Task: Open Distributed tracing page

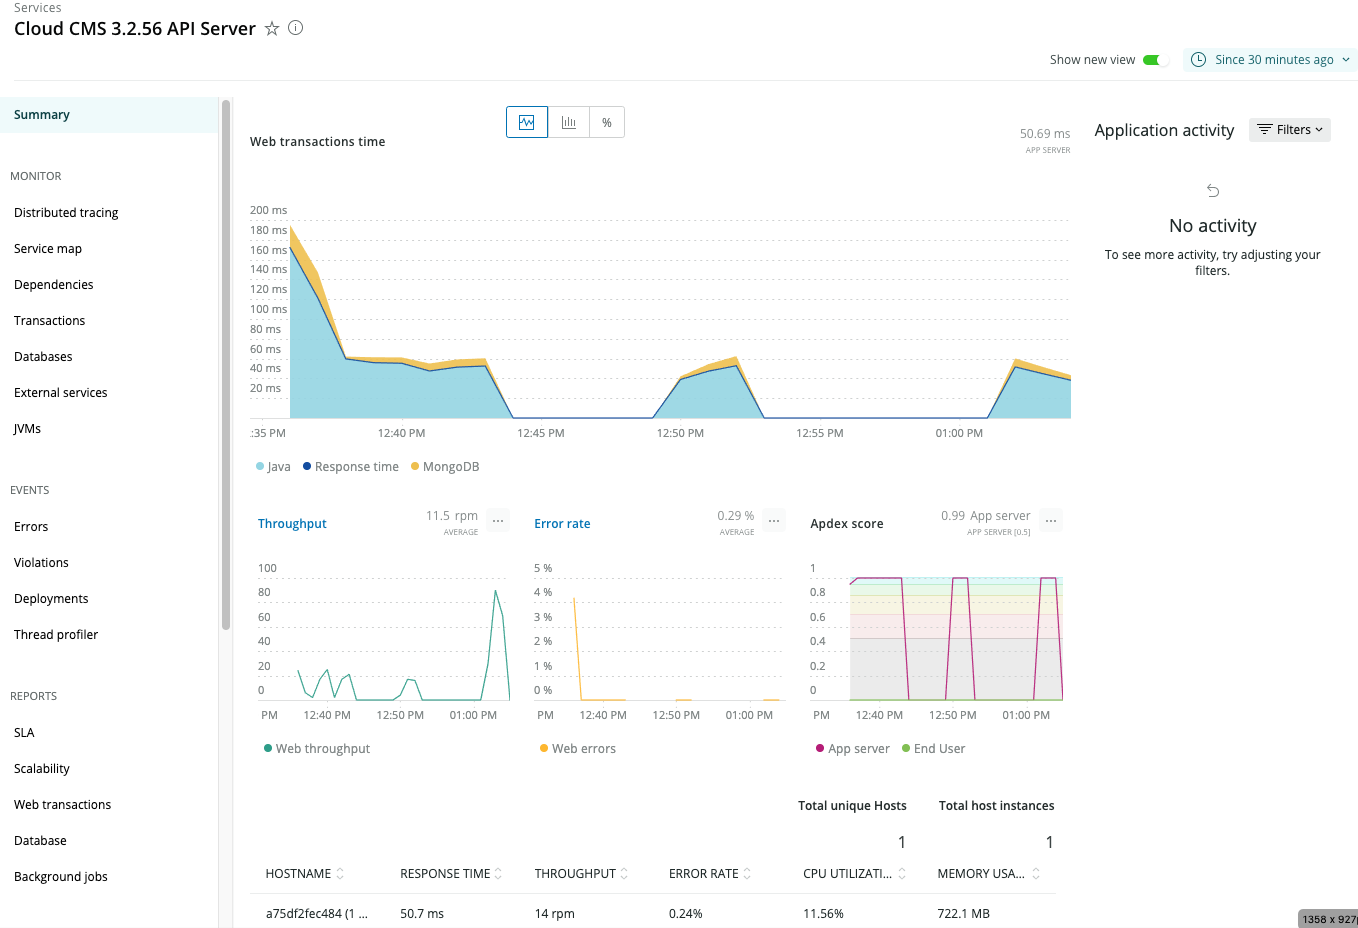Action: pos(66,213)
